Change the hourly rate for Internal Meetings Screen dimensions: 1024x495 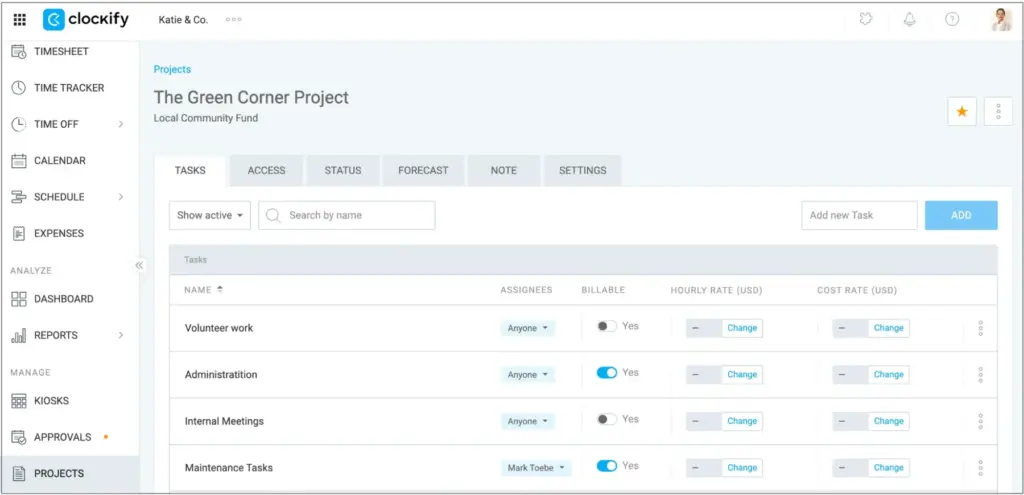click(x=742, y=421)
